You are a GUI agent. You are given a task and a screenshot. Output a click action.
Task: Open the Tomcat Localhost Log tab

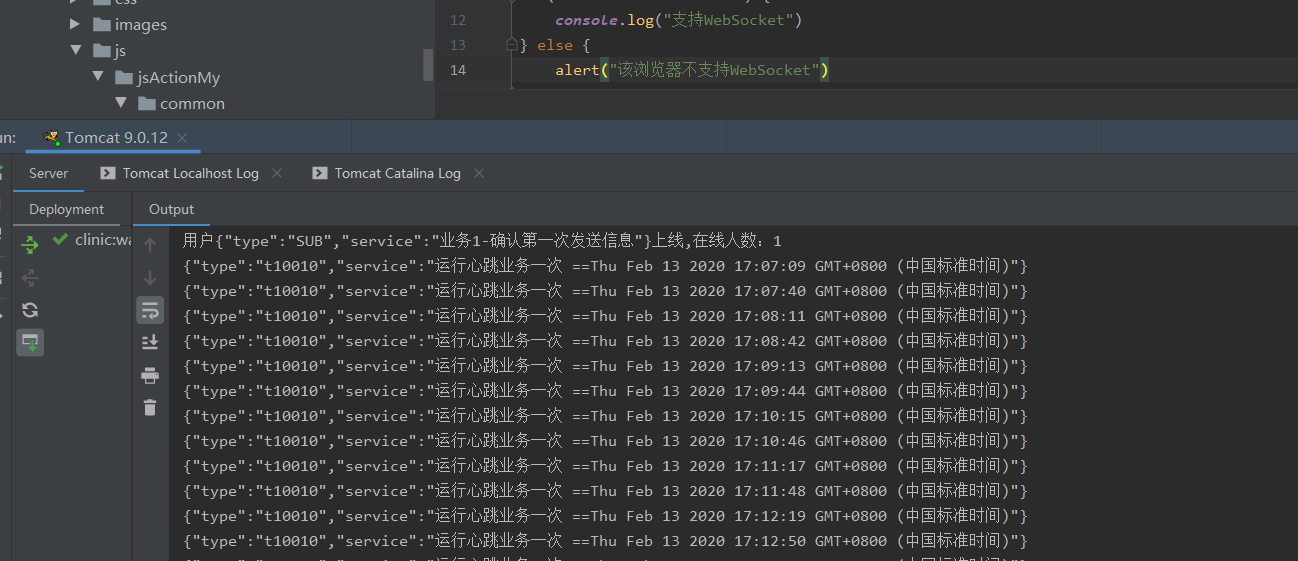(191, 173)
